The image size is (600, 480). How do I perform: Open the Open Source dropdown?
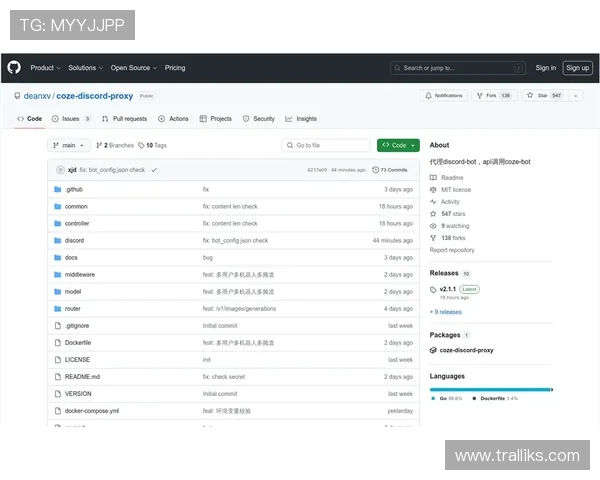pyautogui.click(x=134, y=68)
